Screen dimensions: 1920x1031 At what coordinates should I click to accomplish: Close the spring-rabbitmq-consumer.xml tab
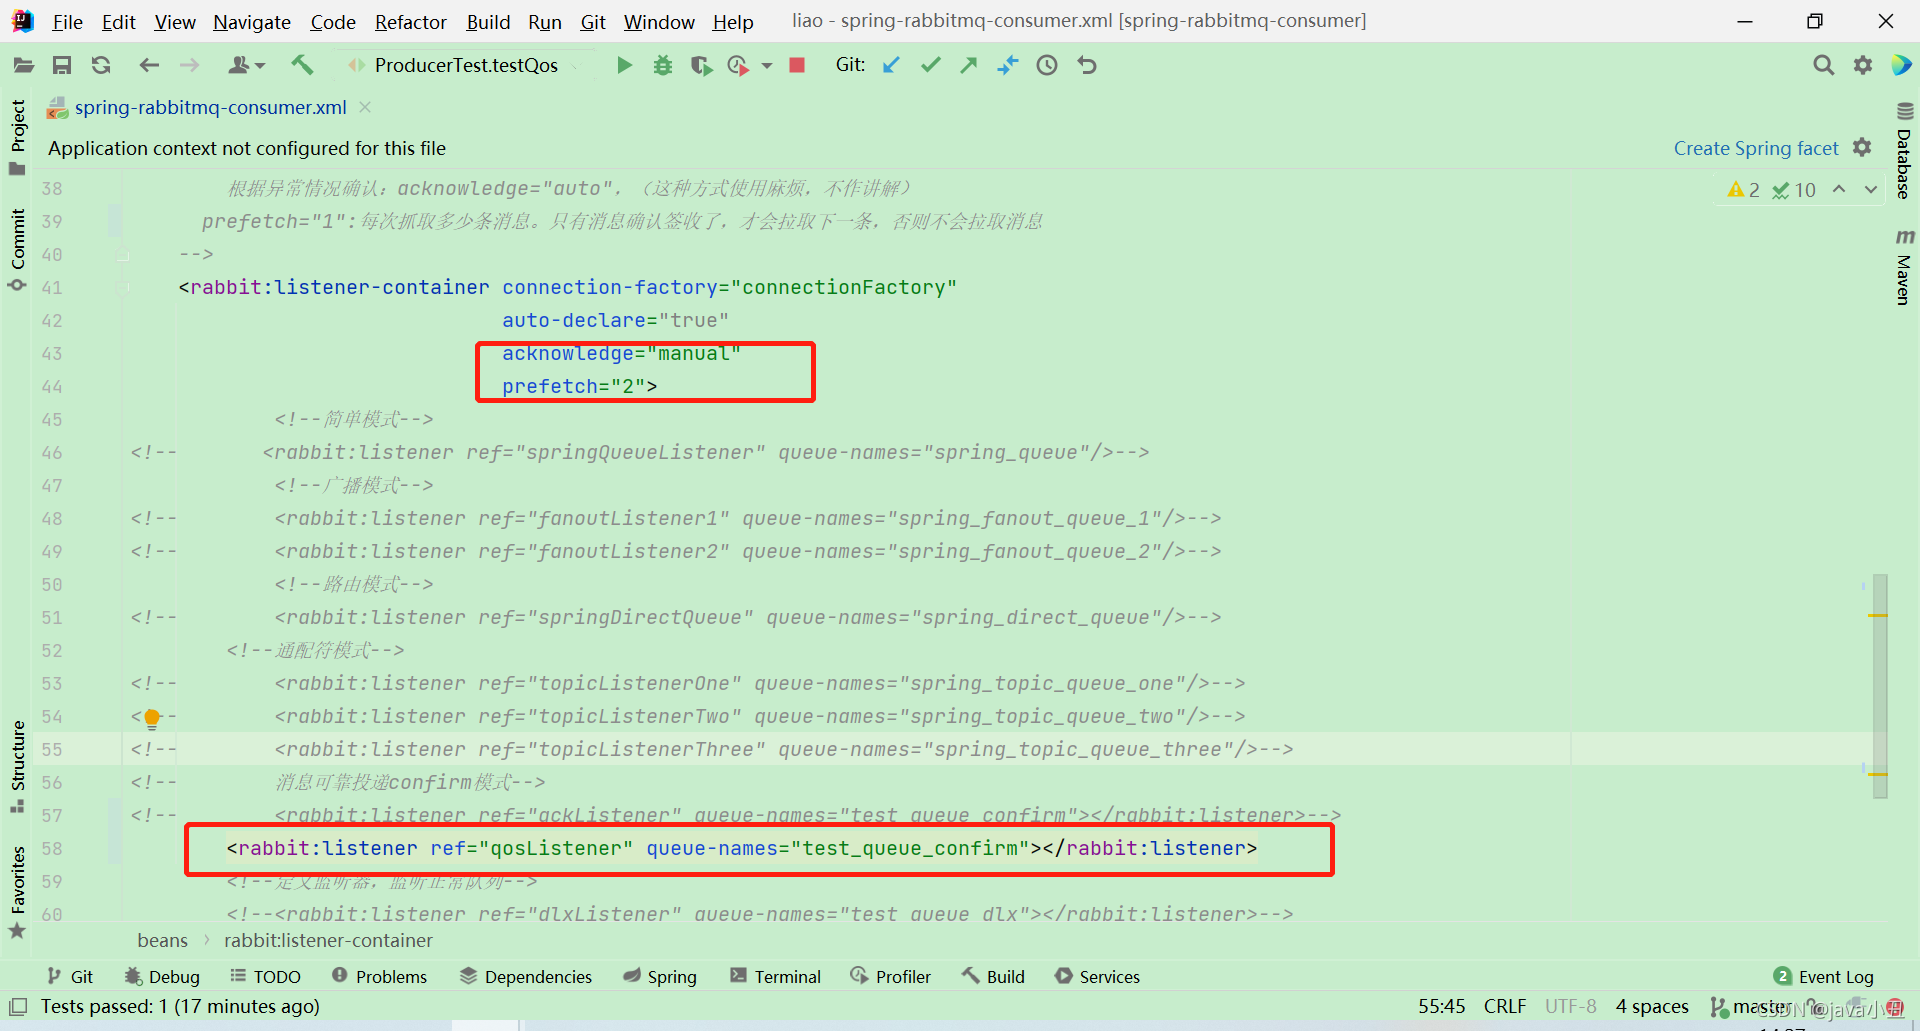[x=365, y=107]
